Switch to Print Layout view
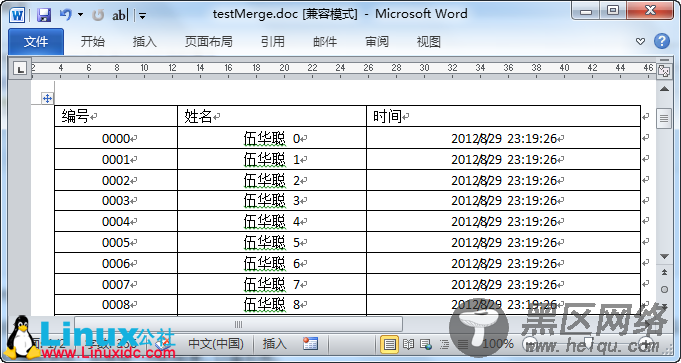The image size is (681, 363). point(390,344)
